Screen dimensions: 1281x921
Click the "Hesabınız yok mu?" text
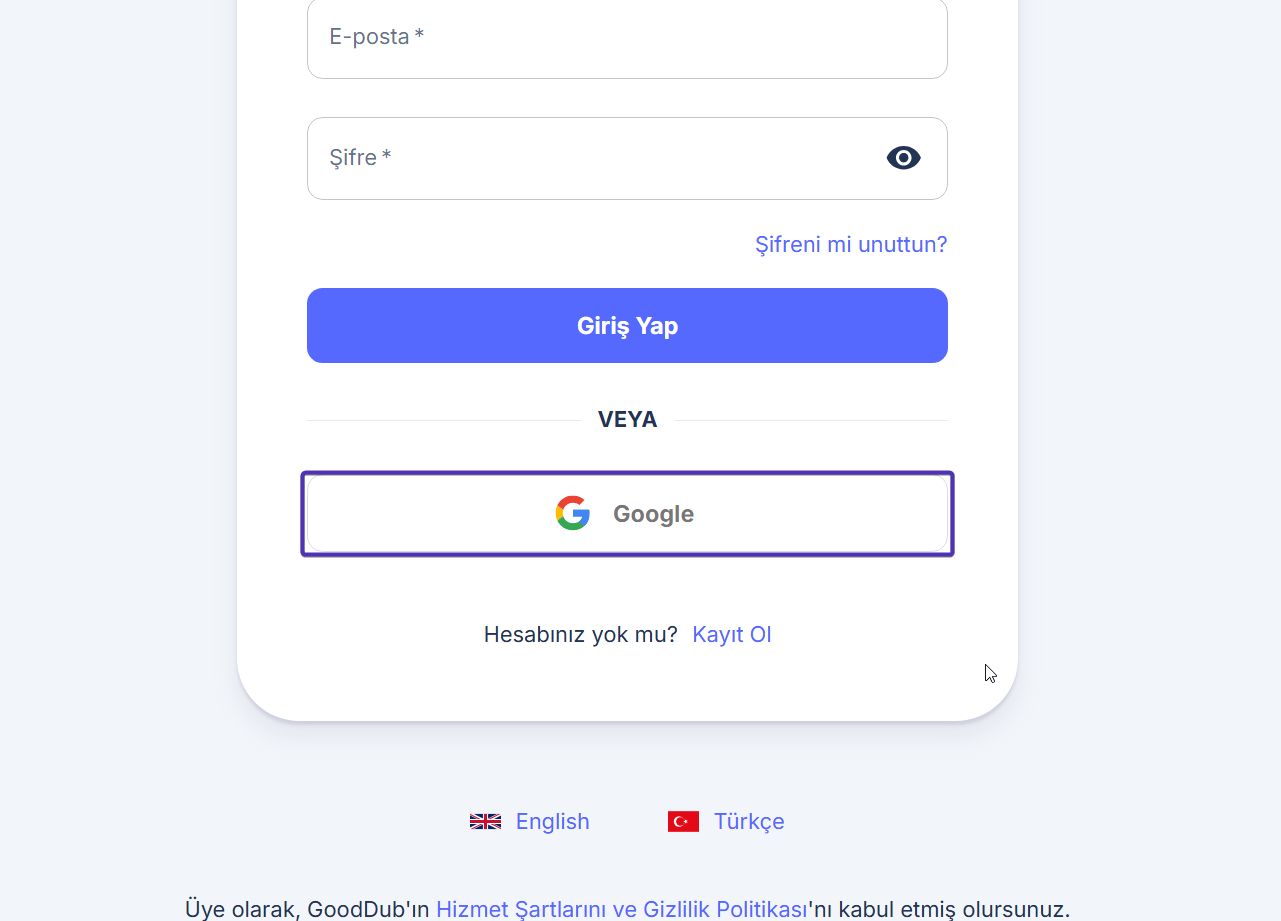click(580, 634)
